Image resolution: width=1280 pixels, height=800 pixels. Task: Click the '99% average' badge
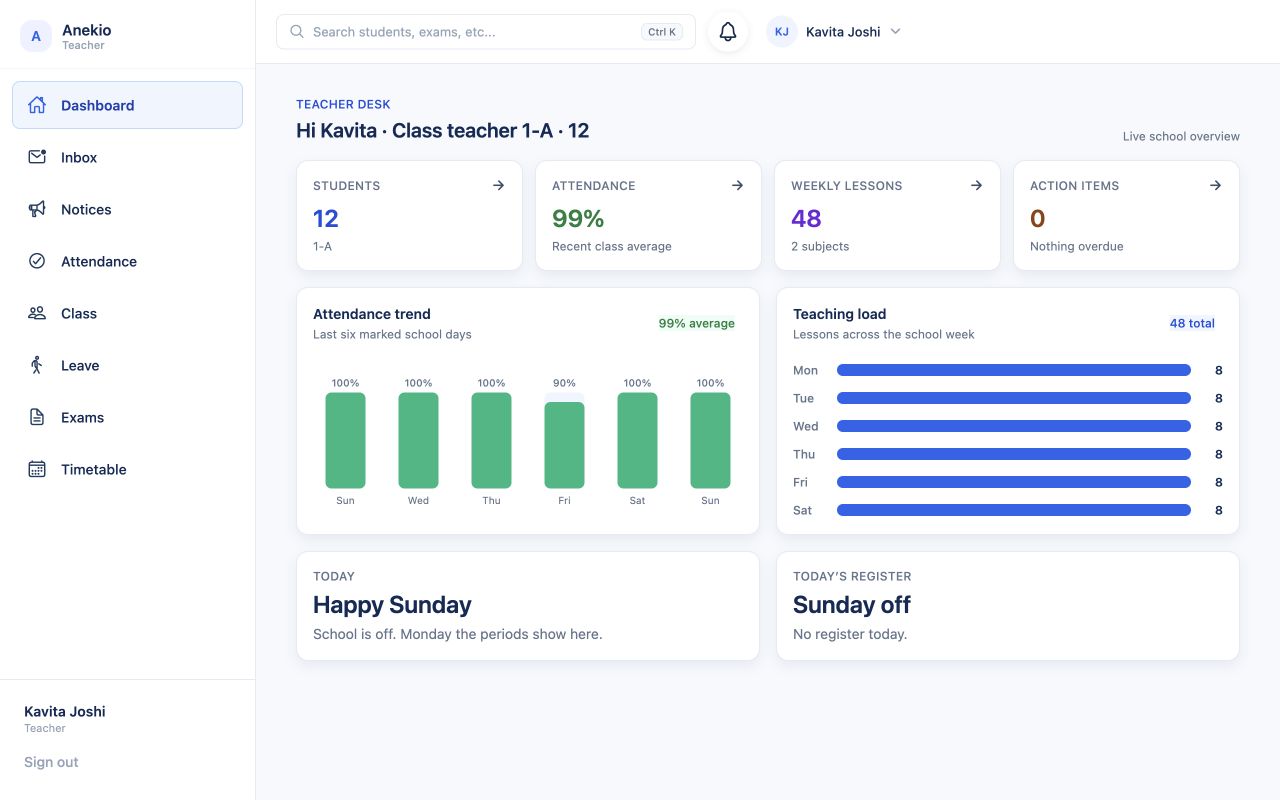click(x=696, y=323)
